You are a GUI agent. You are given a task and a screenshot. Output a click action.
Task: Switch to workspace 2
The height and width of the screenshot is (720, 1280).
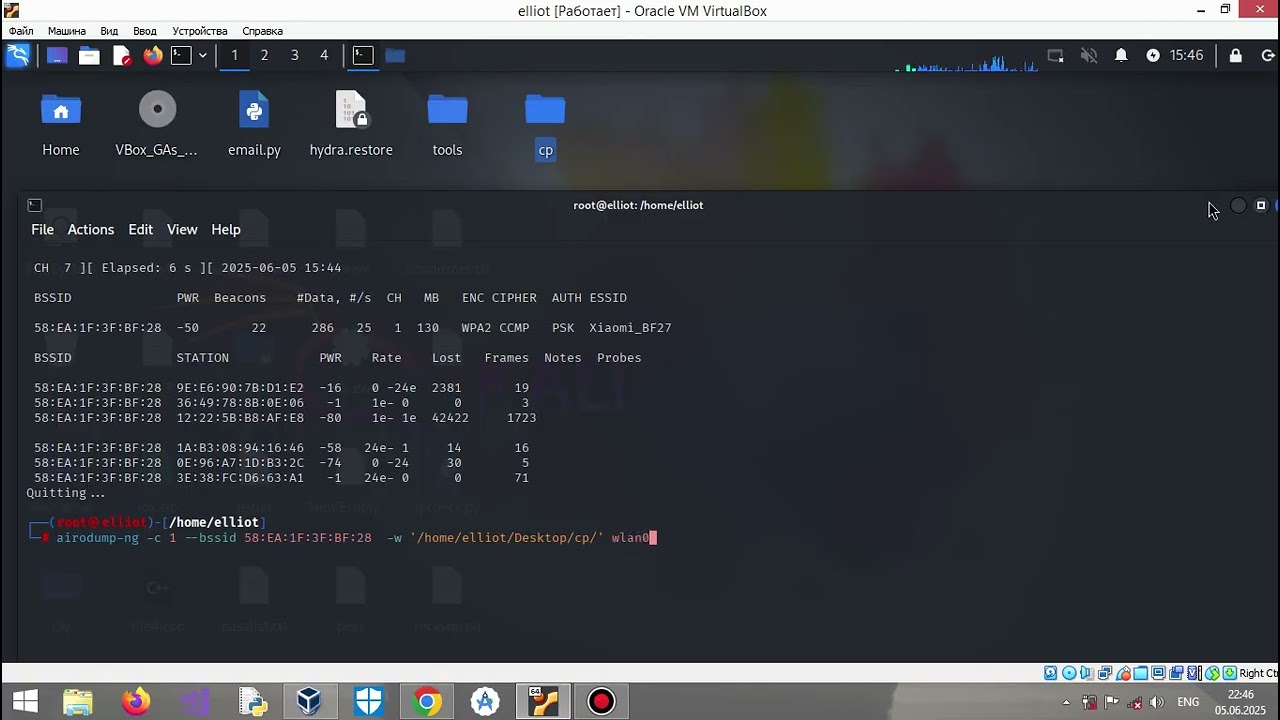coord(264,55)
